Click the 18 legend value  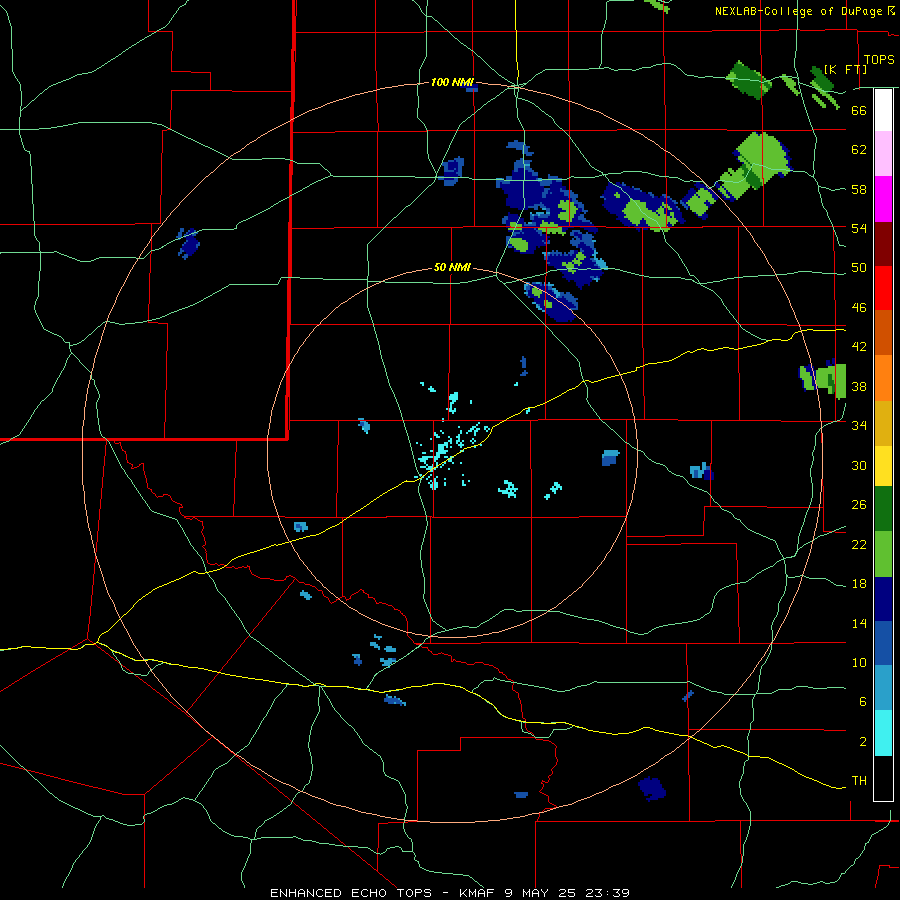(x=859, y=584)
